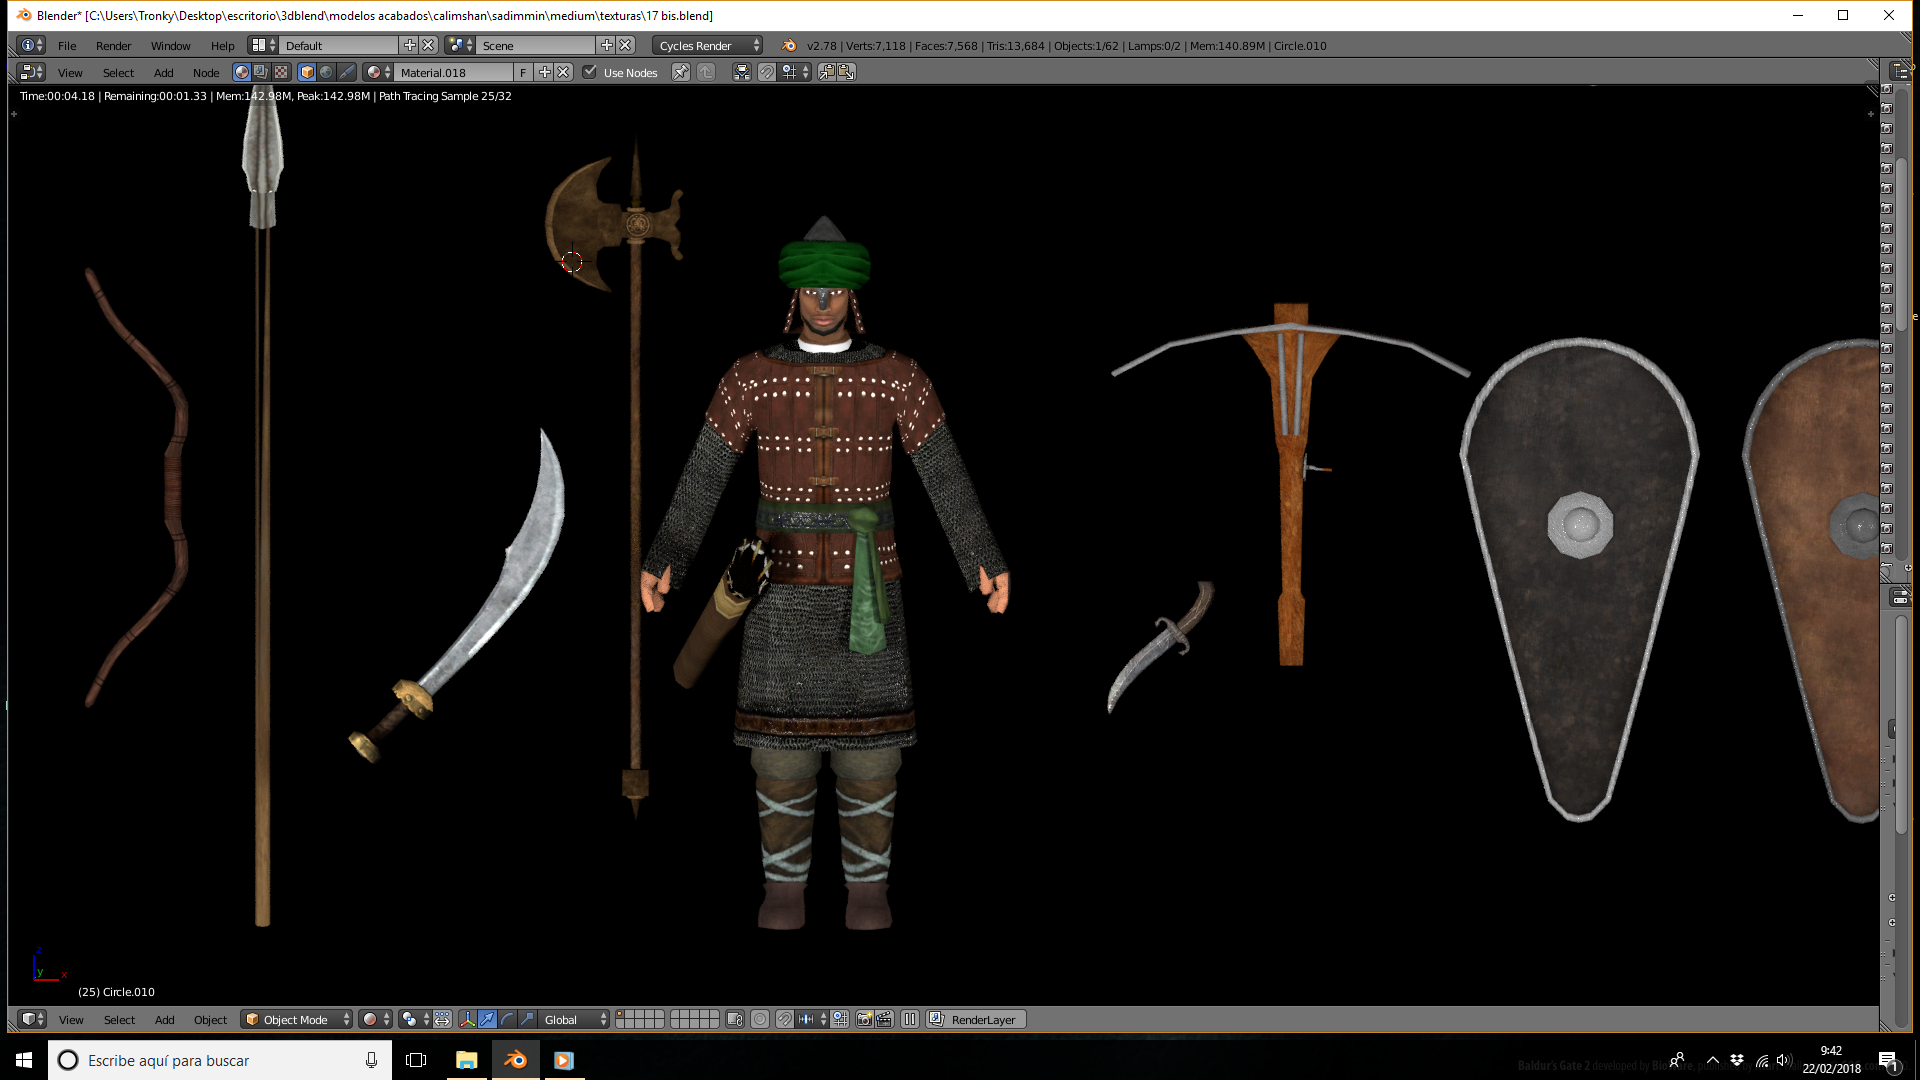
Task: Open Blender from the Windows taskbar
Action: coord(515,1060)
